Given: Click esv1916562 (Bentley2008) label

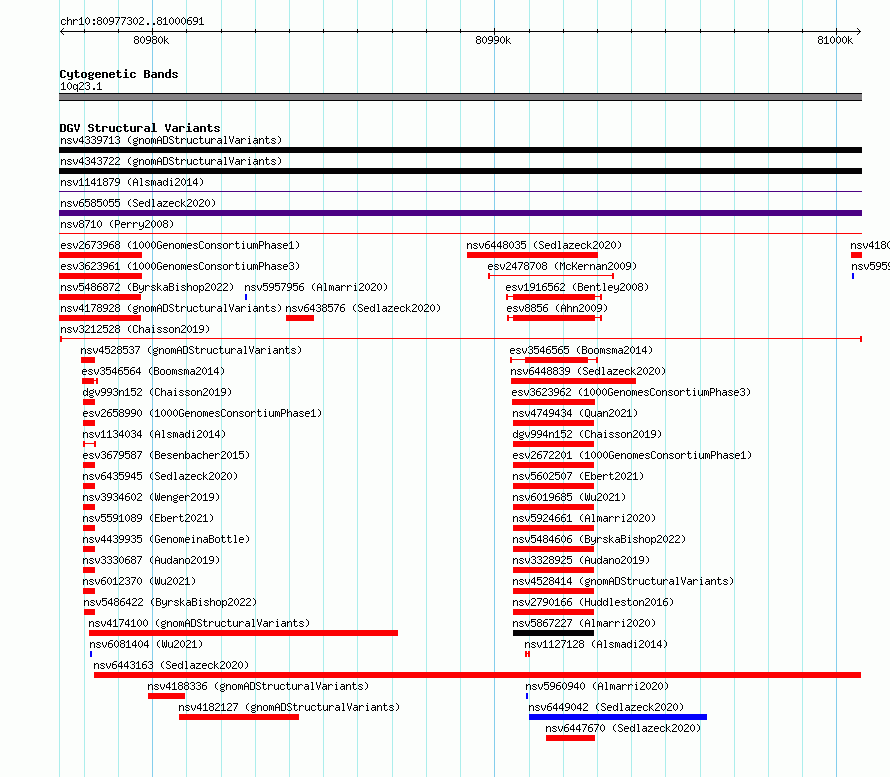Looking at the screenshot, I should [577, 287].
